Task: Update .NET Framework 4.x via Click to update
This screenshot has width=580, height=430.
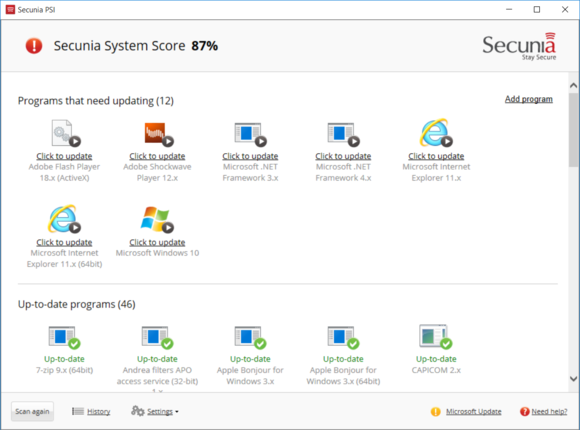Action: (x=343, y=156)
